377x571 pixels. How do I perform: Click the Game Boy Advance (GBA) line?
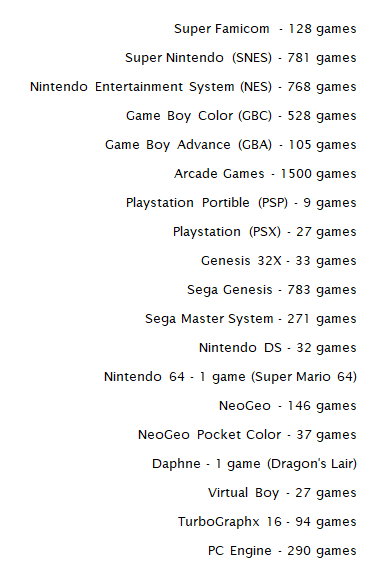pos(231,145)
